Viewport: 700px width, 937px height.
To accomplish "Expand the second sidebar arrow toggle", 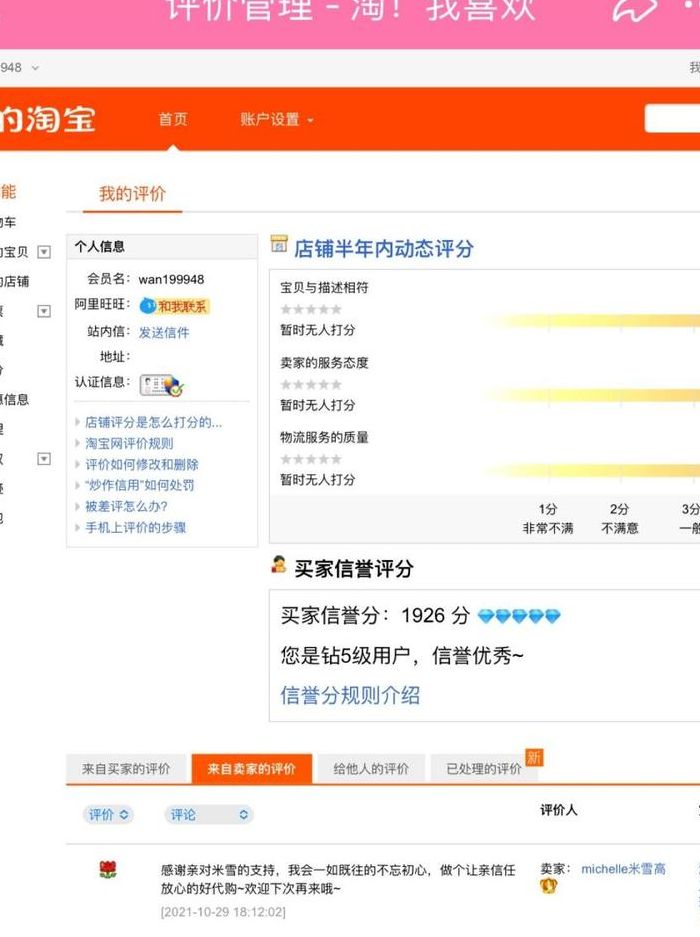I will tap(44, 311).
